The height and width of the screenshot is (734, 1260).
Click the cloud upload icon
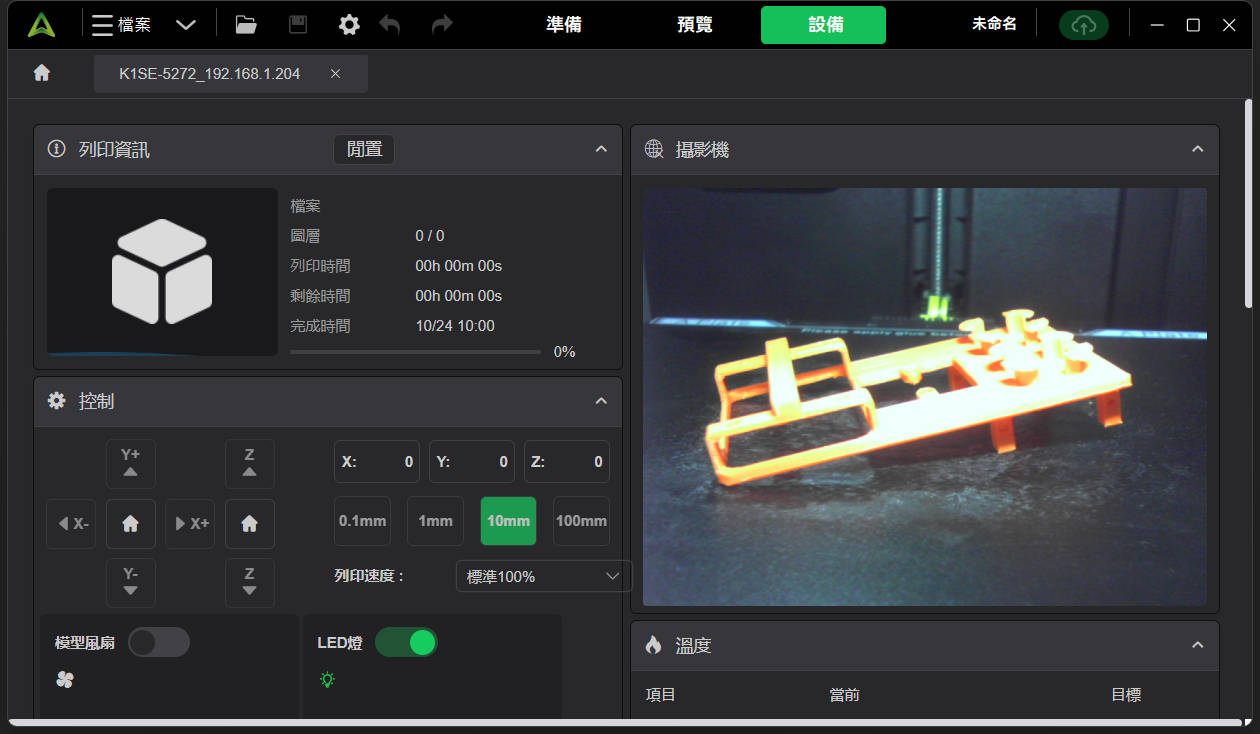pos(1084,24)
